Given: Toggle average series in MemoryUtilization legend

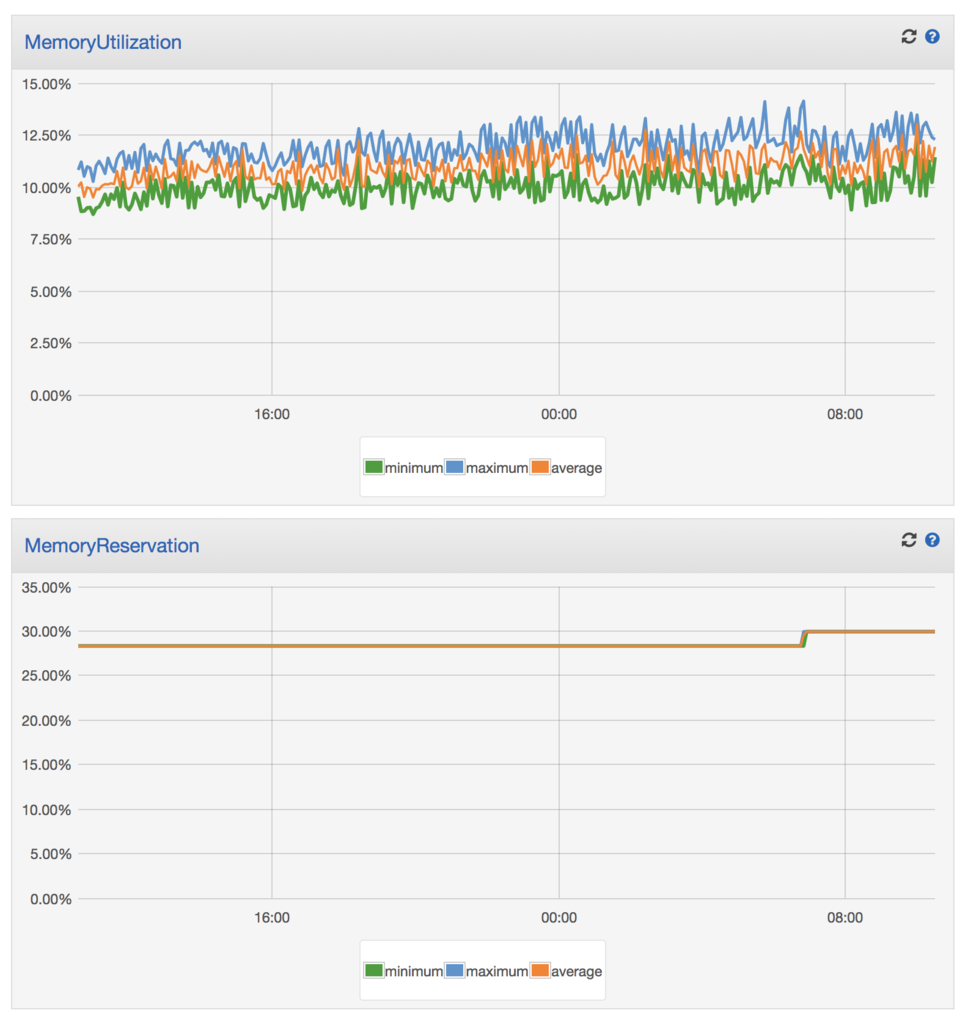Looking at the screenshot, I should [x=540, y=467].
